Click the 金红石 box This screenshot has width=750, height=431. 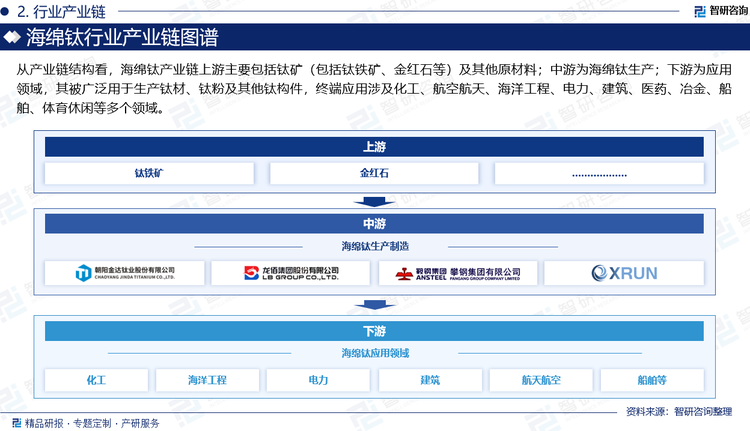click(374, 173)
